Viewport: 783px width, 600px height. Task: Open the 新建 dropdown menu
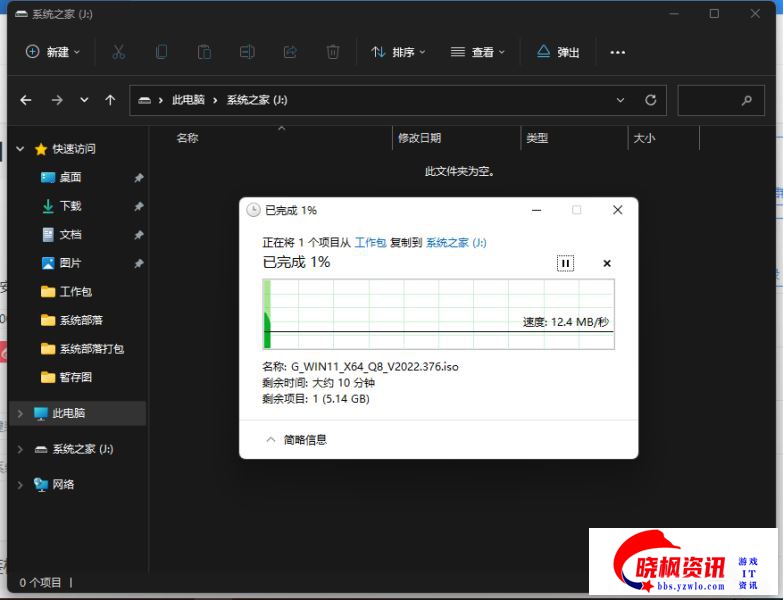pos(53,52)
